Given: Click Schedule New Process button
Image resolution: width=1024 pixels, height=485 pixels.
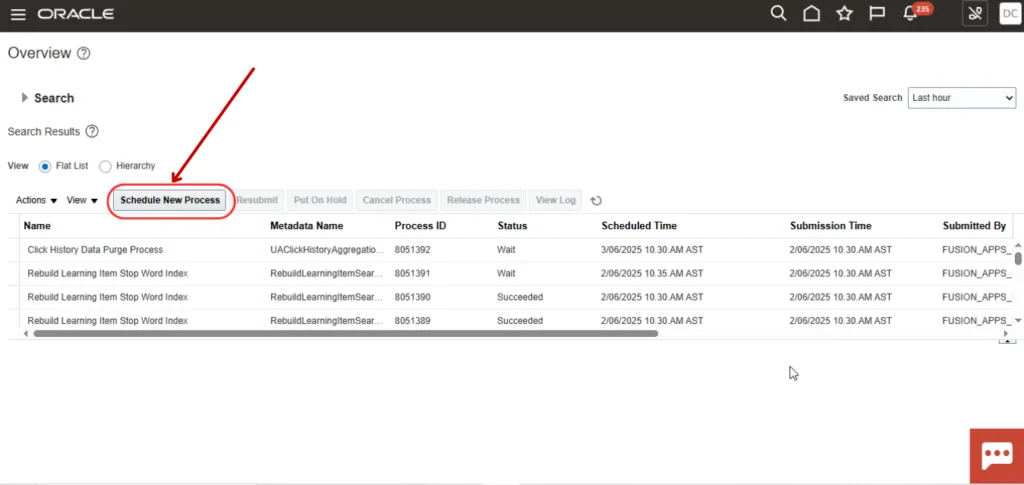Looking at the screenshot, I should pos(170,200).
